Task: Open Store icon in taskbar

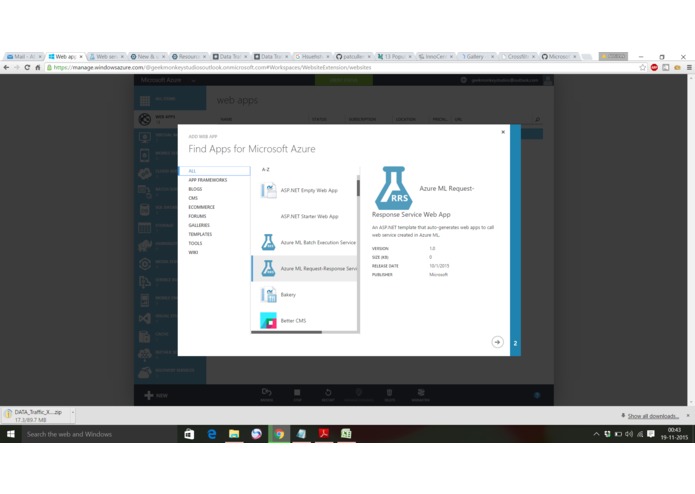Action: pyautogui.click(x=189, y=434)
